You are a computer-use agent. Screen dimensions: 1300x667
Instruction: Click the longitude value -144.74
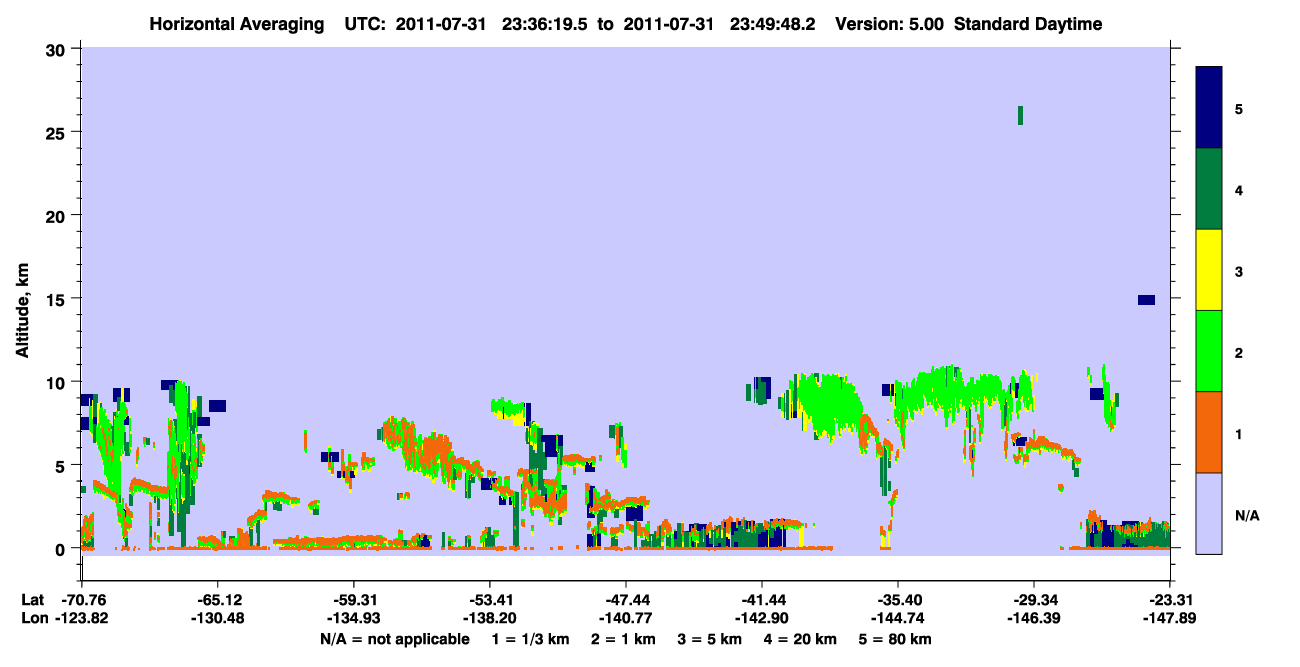[x=897, y=618]
